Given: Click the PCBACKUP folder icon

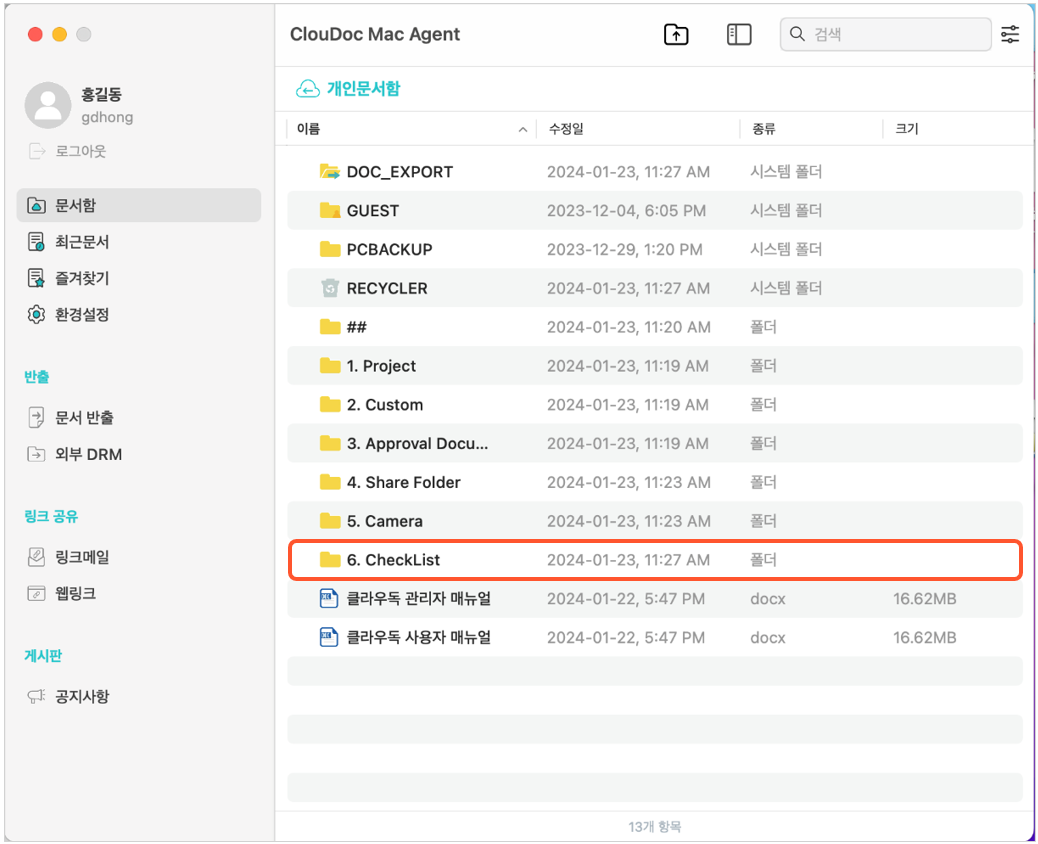Looking at the screenshot, I should click(x=330, y=250).
